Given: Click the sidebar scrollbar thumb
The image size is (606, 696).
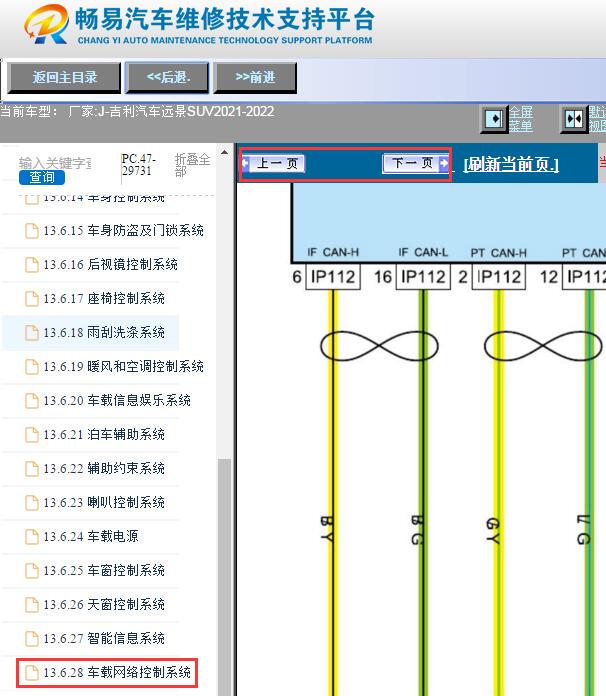Looking at the screenshot, I should (x=225, y=577).
